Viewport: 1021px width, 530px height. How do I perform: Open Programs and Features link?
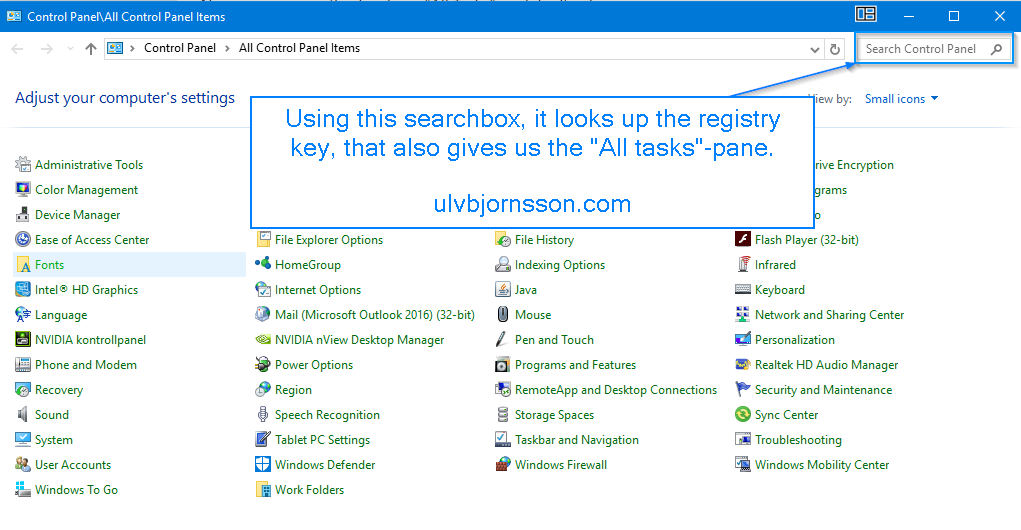[x=575, y=365]
